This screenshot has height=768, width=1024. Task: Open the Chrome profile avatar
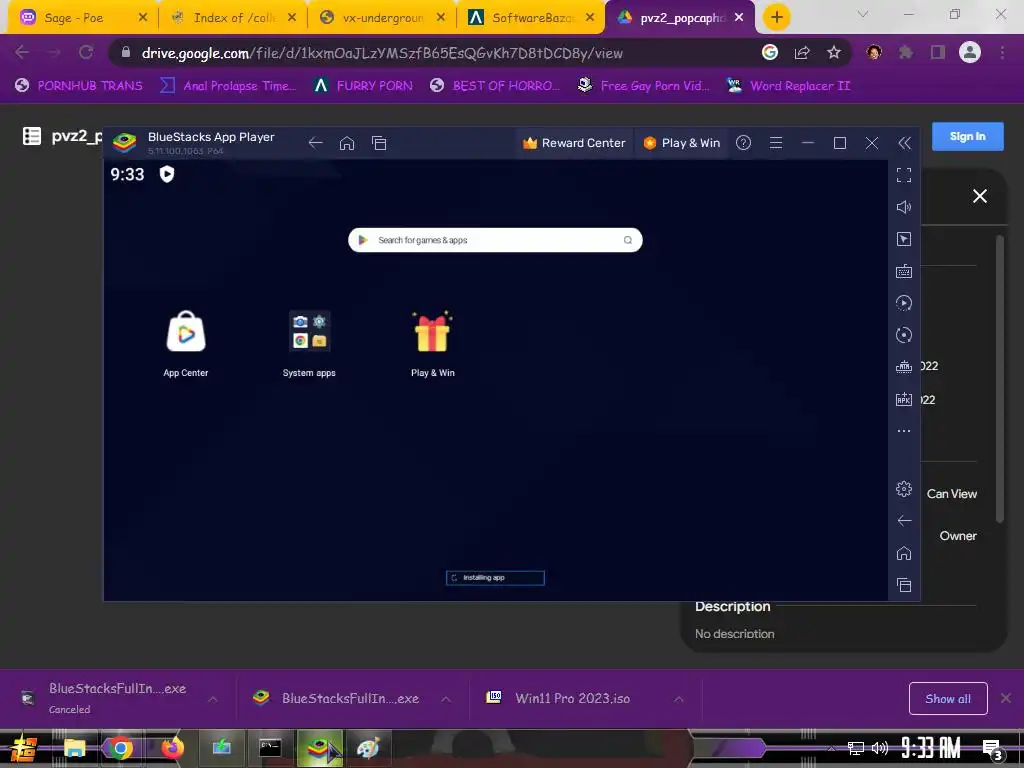pyautogui.click(x=970, y=52)
